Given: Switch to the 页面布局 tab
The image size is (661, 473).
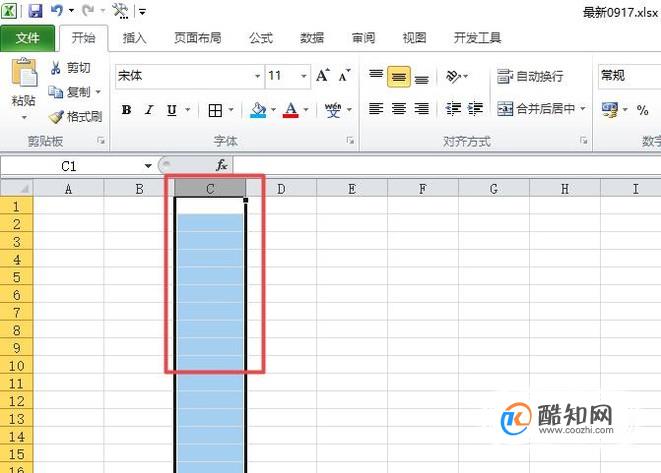Looking at the screenshot, I should (x=198, y=38).
